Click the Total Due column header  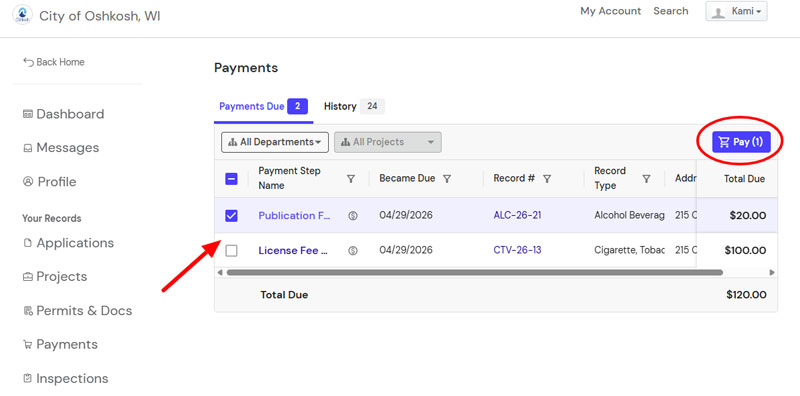pyautogui.click(x=744, y=179)
